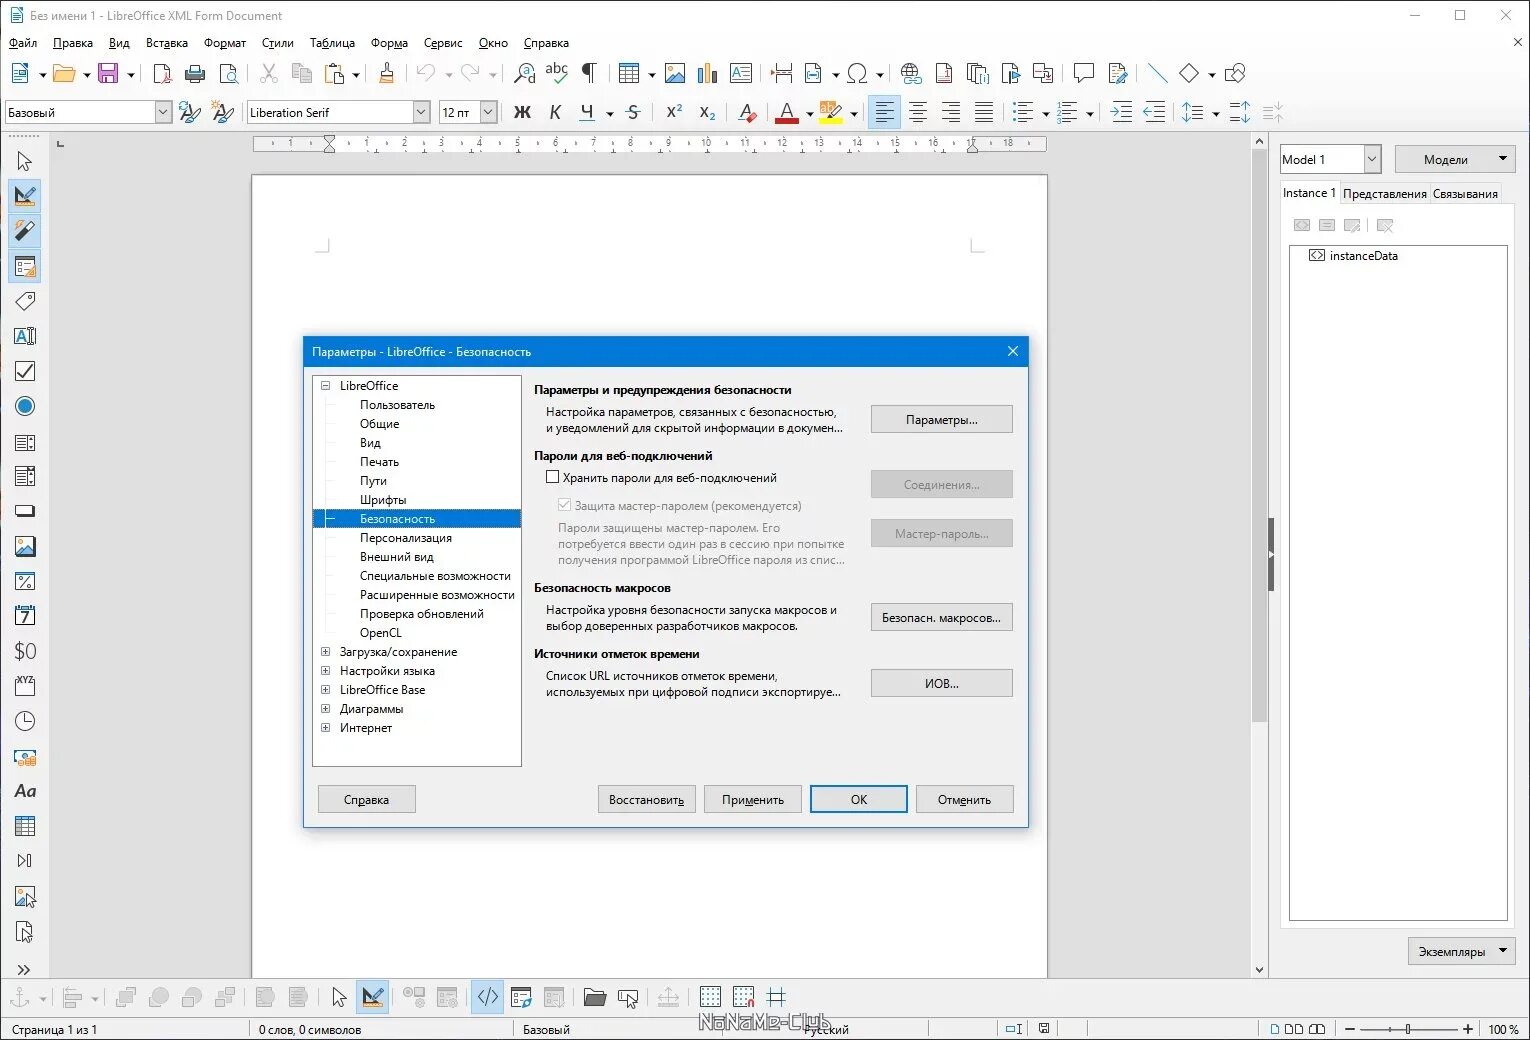1530x1040 pixels.
Task: Open the Модели dropdown button
Action: (1455, 159)
